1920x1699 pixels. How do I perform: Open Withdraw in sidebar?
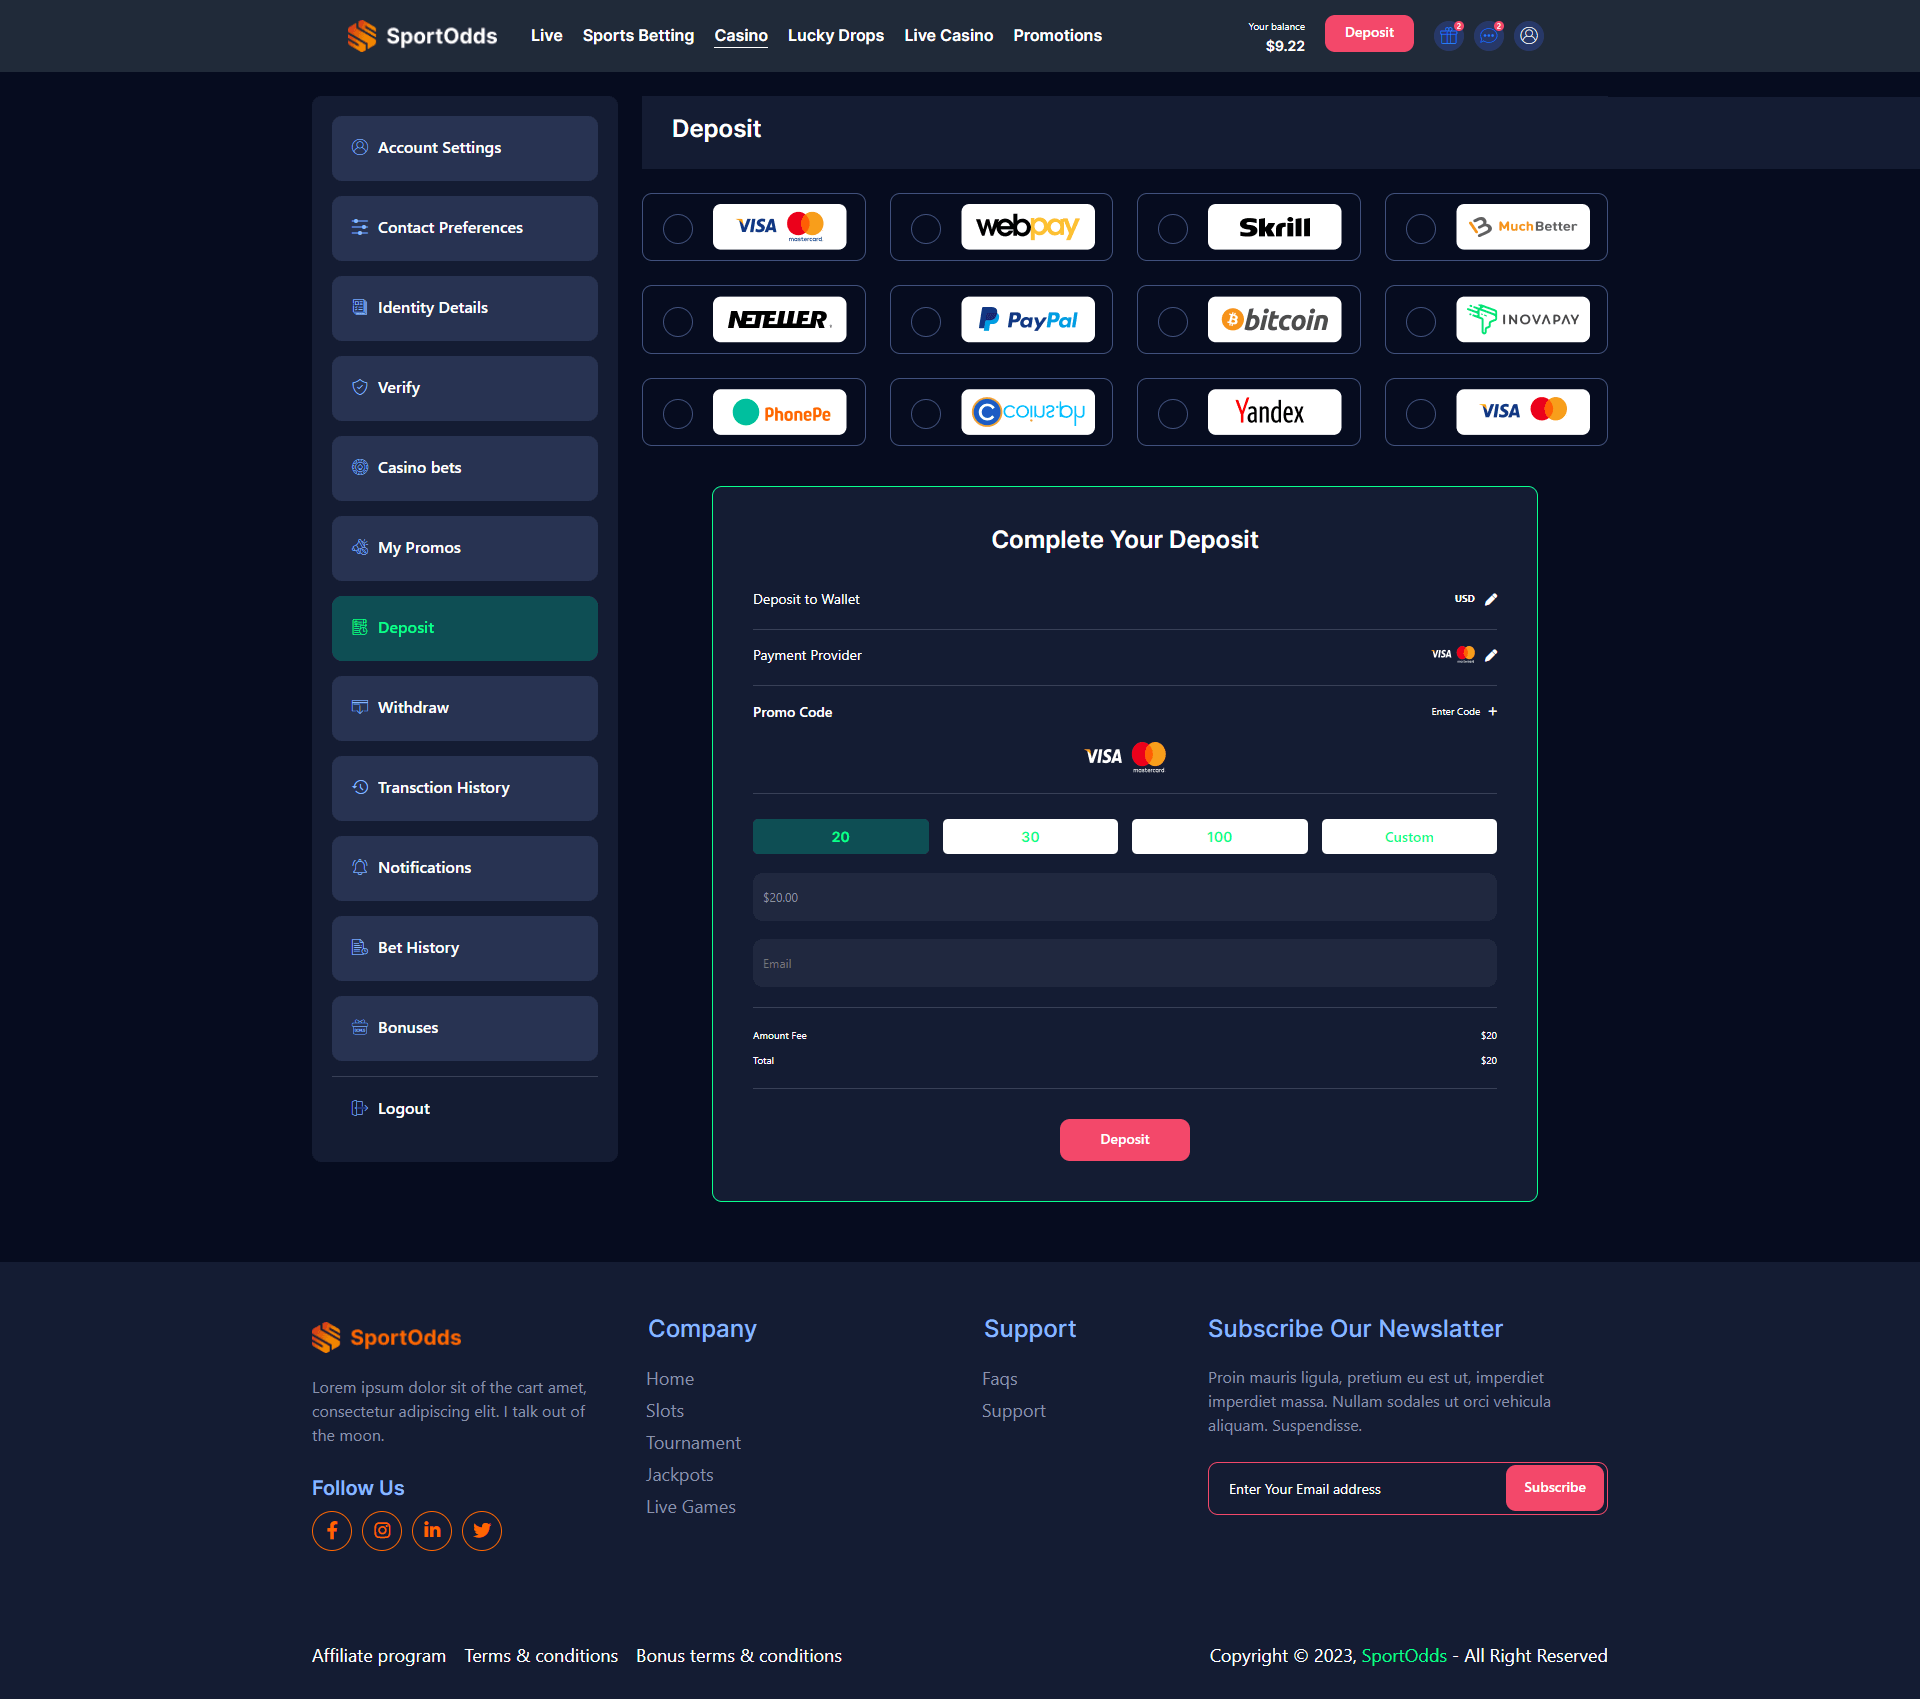(x=465, y=708)
